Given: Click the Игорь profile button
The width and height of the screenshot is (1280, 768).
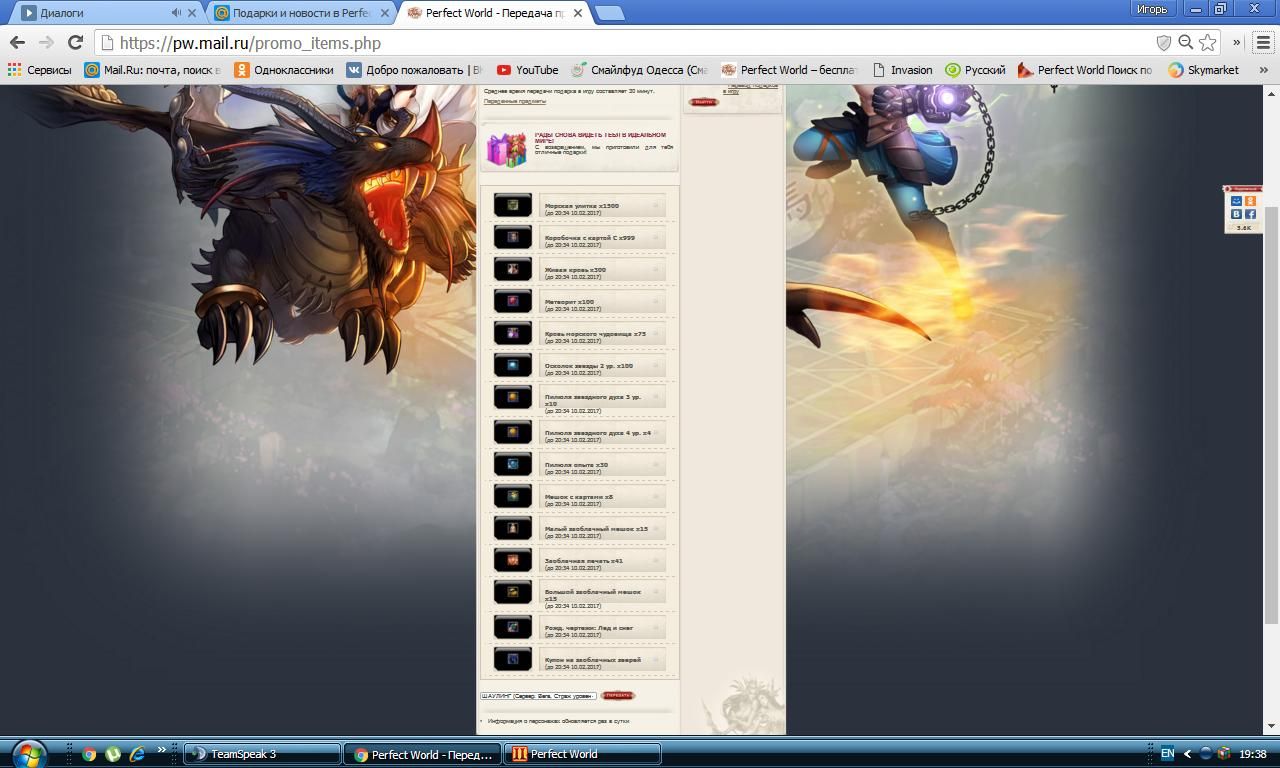Looking at the screenshot, I should coord(1152,9).
